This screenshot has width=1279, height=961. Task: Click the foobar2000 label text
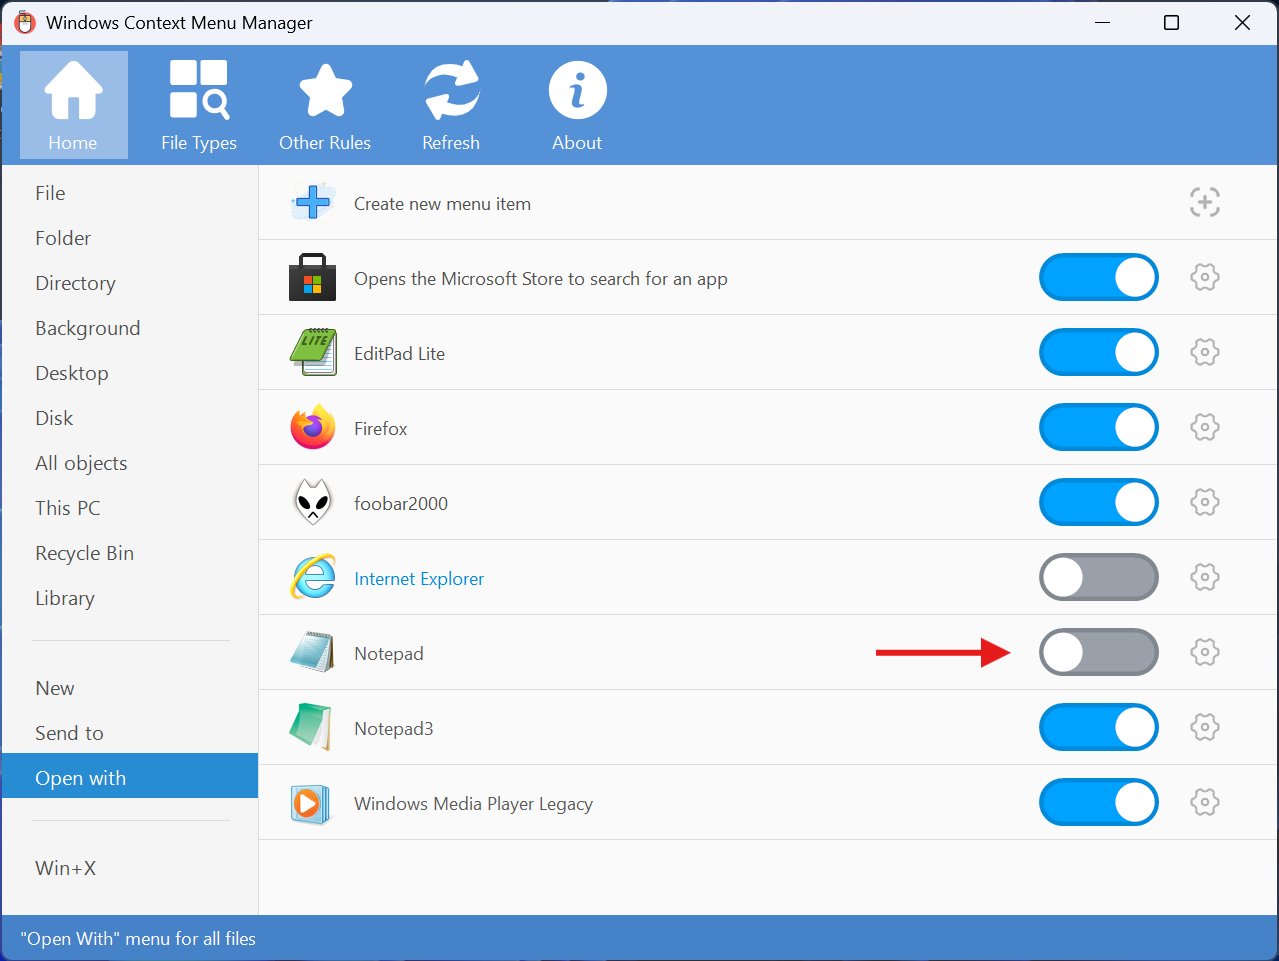pyautogui.click(x=401, y=504)
